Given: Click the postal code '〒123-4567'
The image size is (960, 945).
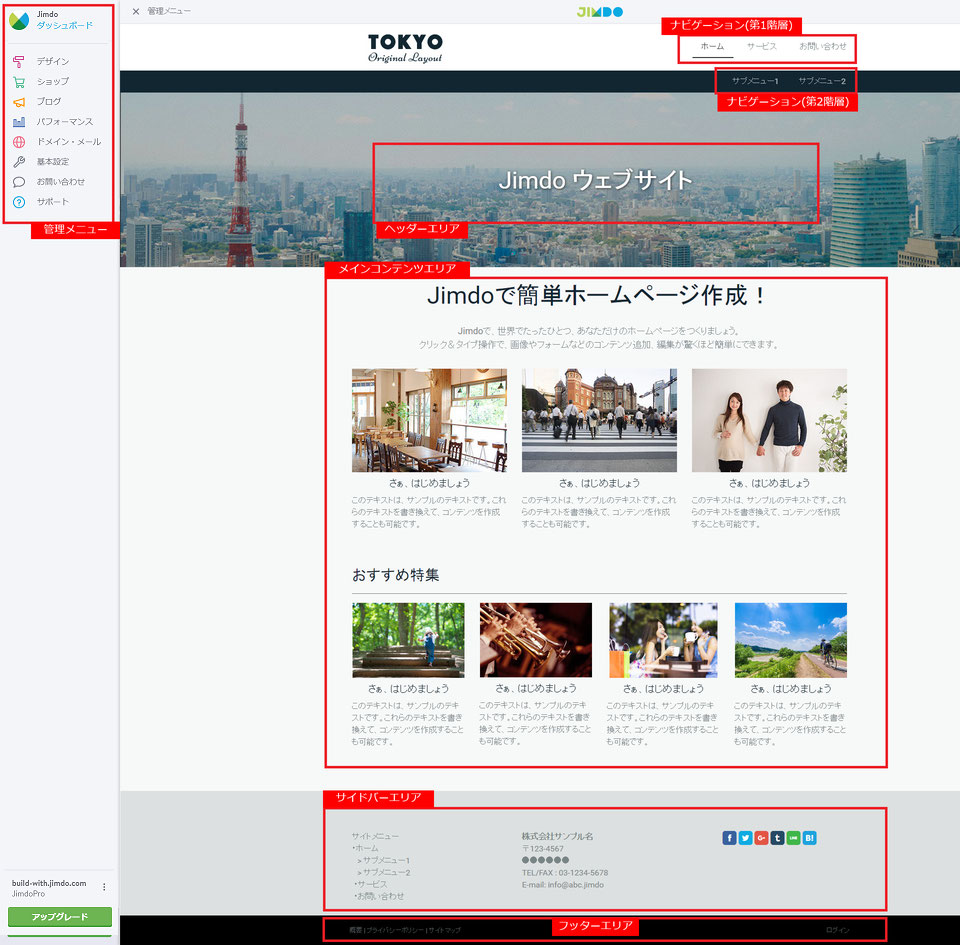Looking at the screenshot, I should (542, 848).
